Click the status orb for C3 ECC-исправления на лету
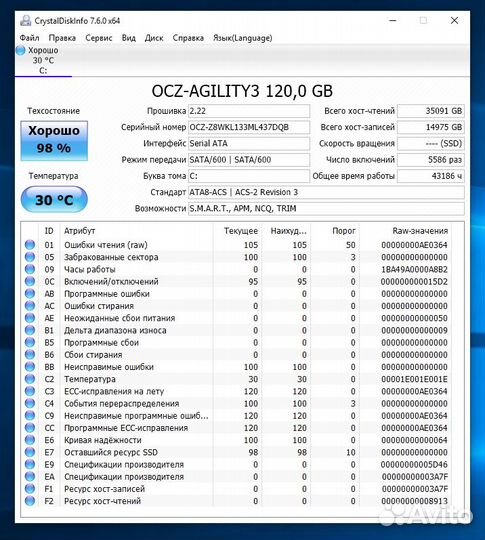The height and width of the screenshot is (540, 485). (30, 391)
